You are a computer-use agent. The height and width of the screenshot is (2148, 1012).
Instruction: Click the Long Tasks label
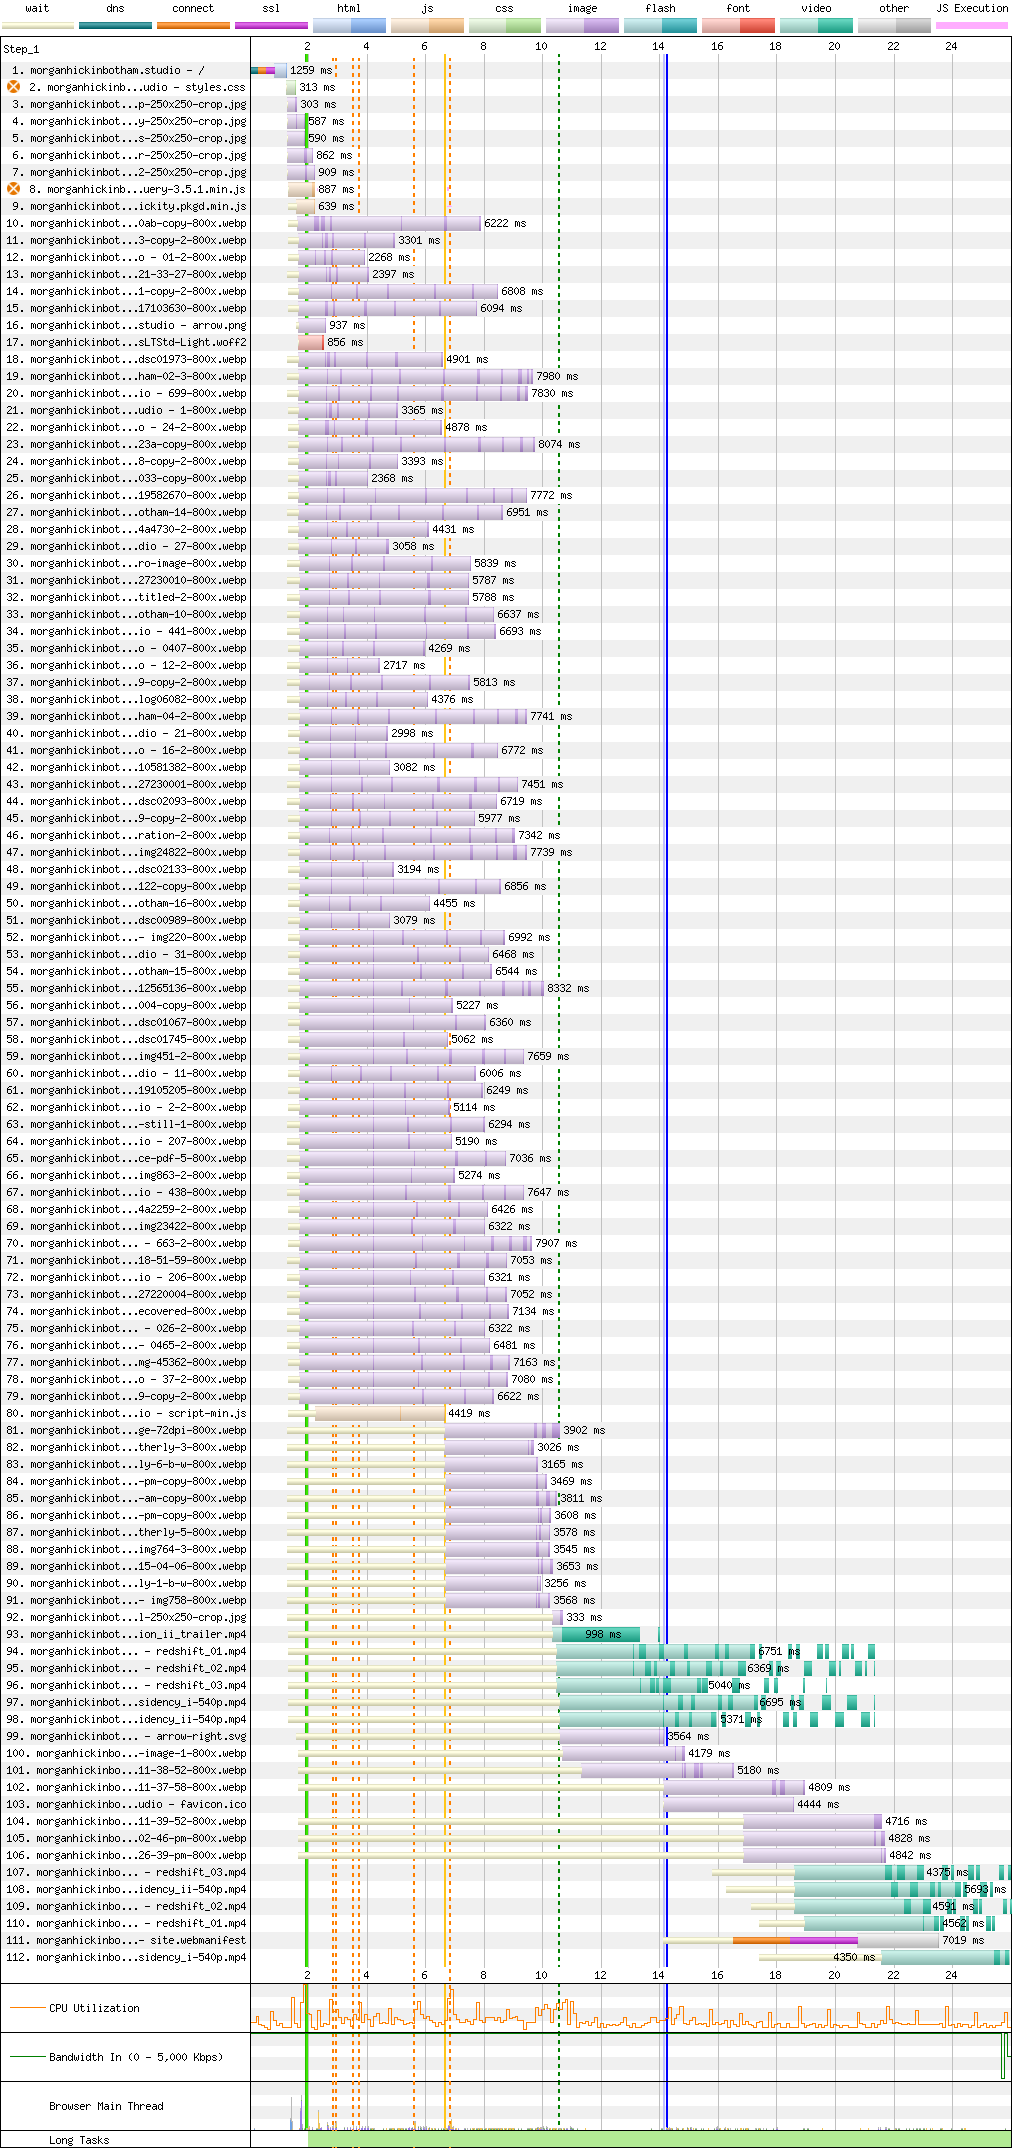(x=79, y=2140)
